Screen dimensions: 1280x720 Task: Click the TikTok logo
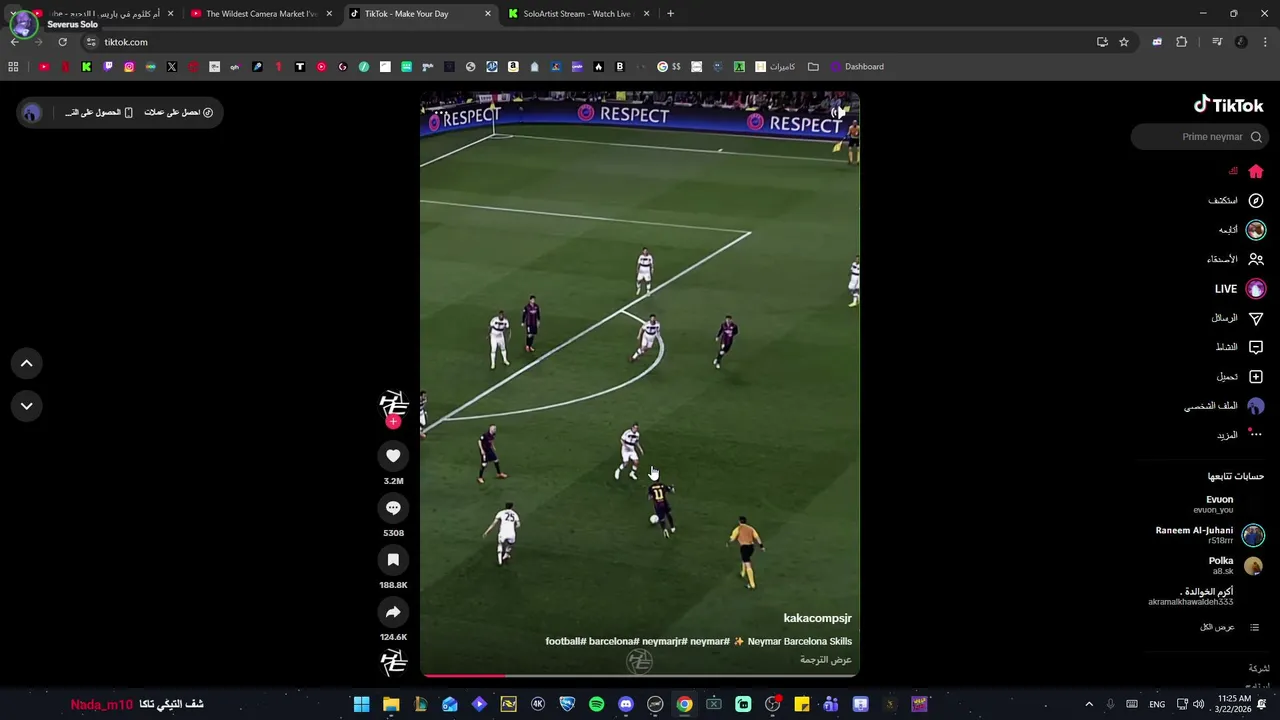click(x=1228, y=105)
